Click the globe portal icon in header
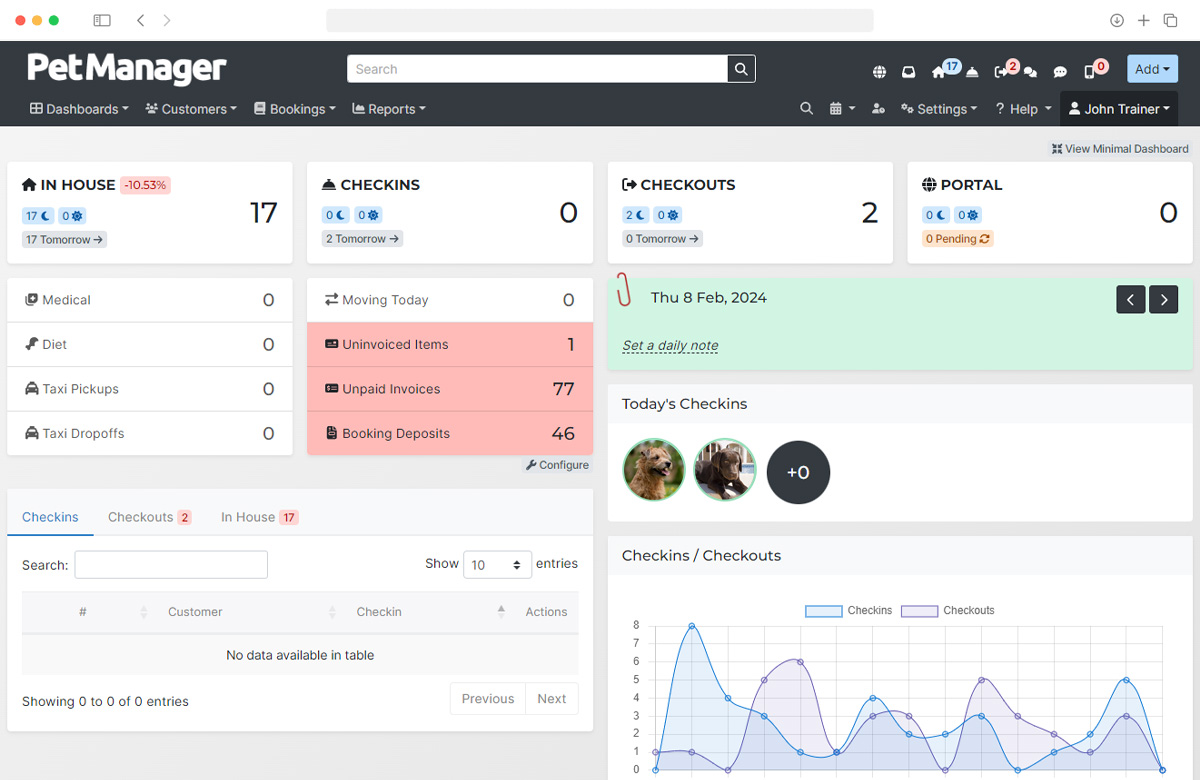Image resolution: width=1200 pixels, height=780 pixels. click(x=879, y=72)
